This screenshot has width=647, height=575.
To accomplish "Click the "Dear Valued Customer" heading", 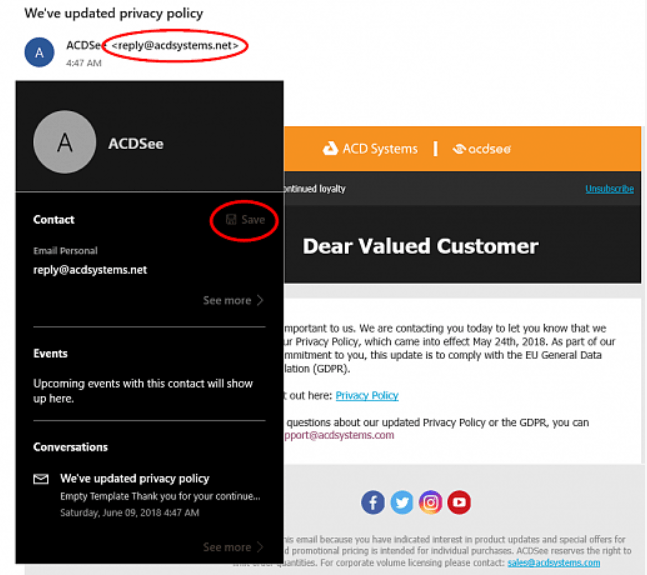I will (x=420, y=246).
